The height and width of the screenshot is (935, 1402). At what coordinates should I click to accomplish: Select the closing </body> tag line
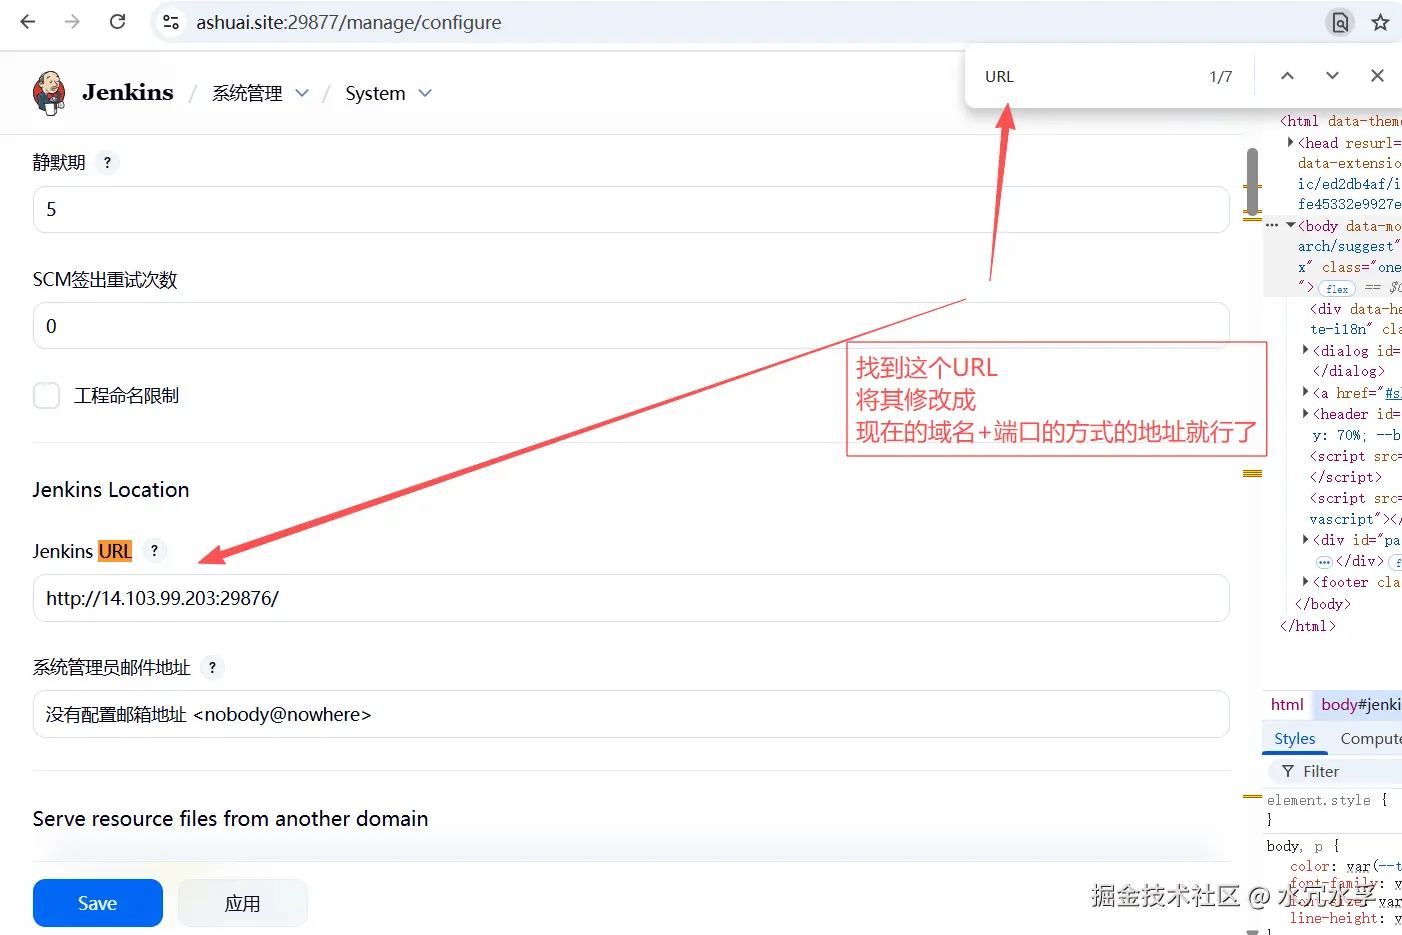click(1323, 604)
